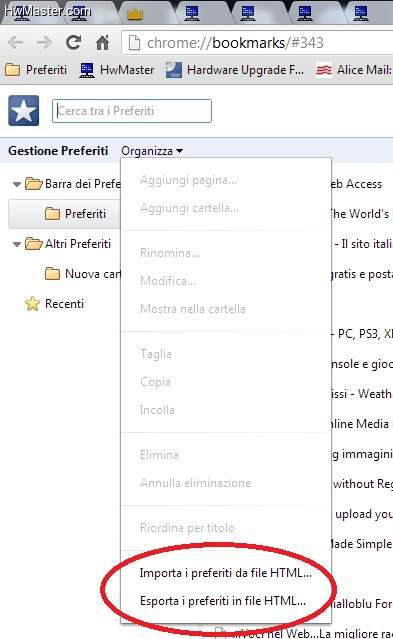Collapse the Altri Preferiti tree node
The height and width of the screenshot is (639, 393).
point(17,245)
